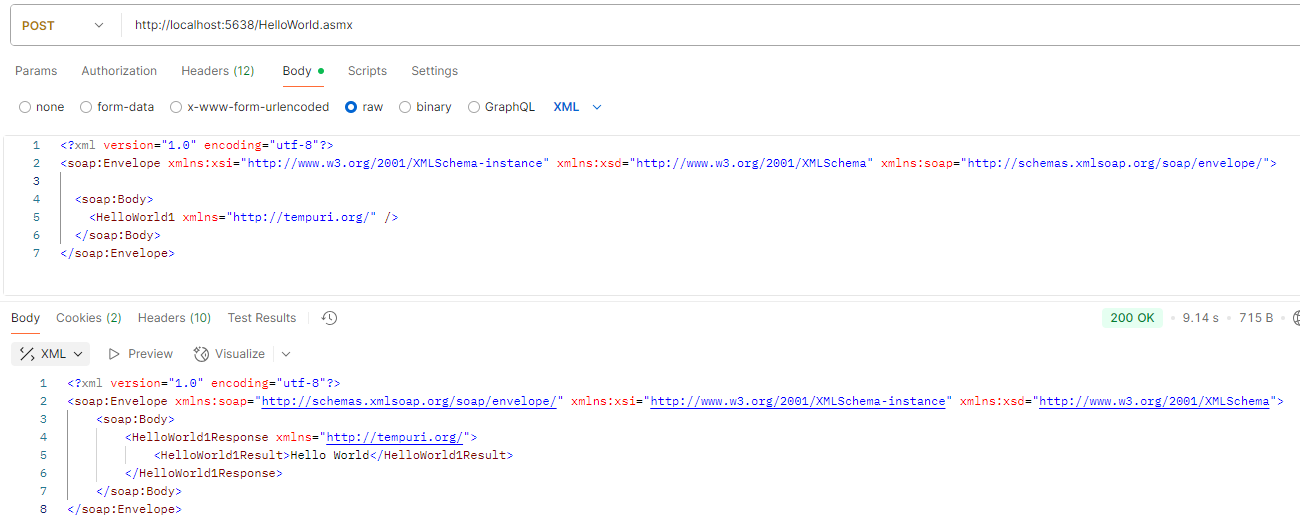Select the none body type
This screenshot has height=525, width=1300.
pyautogui.click(x=26, y=107)
